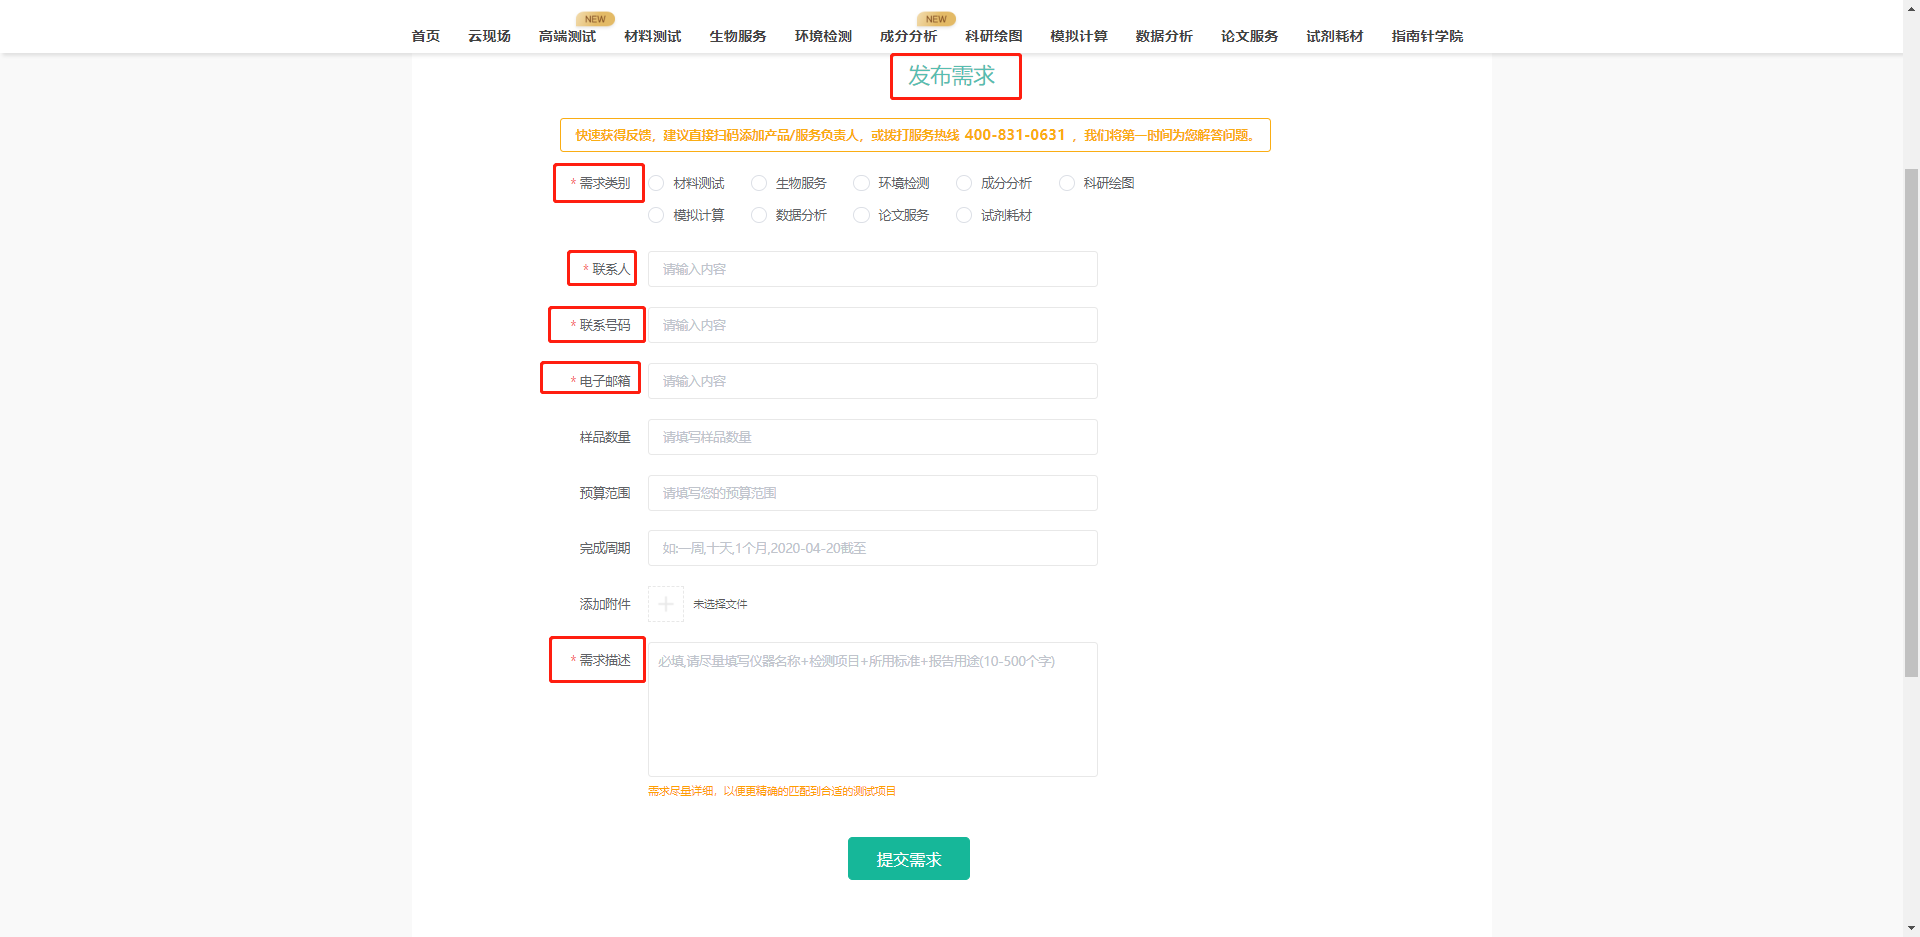
Task: Select the 论文服务 requirement category
Action: tap(861, 215)
